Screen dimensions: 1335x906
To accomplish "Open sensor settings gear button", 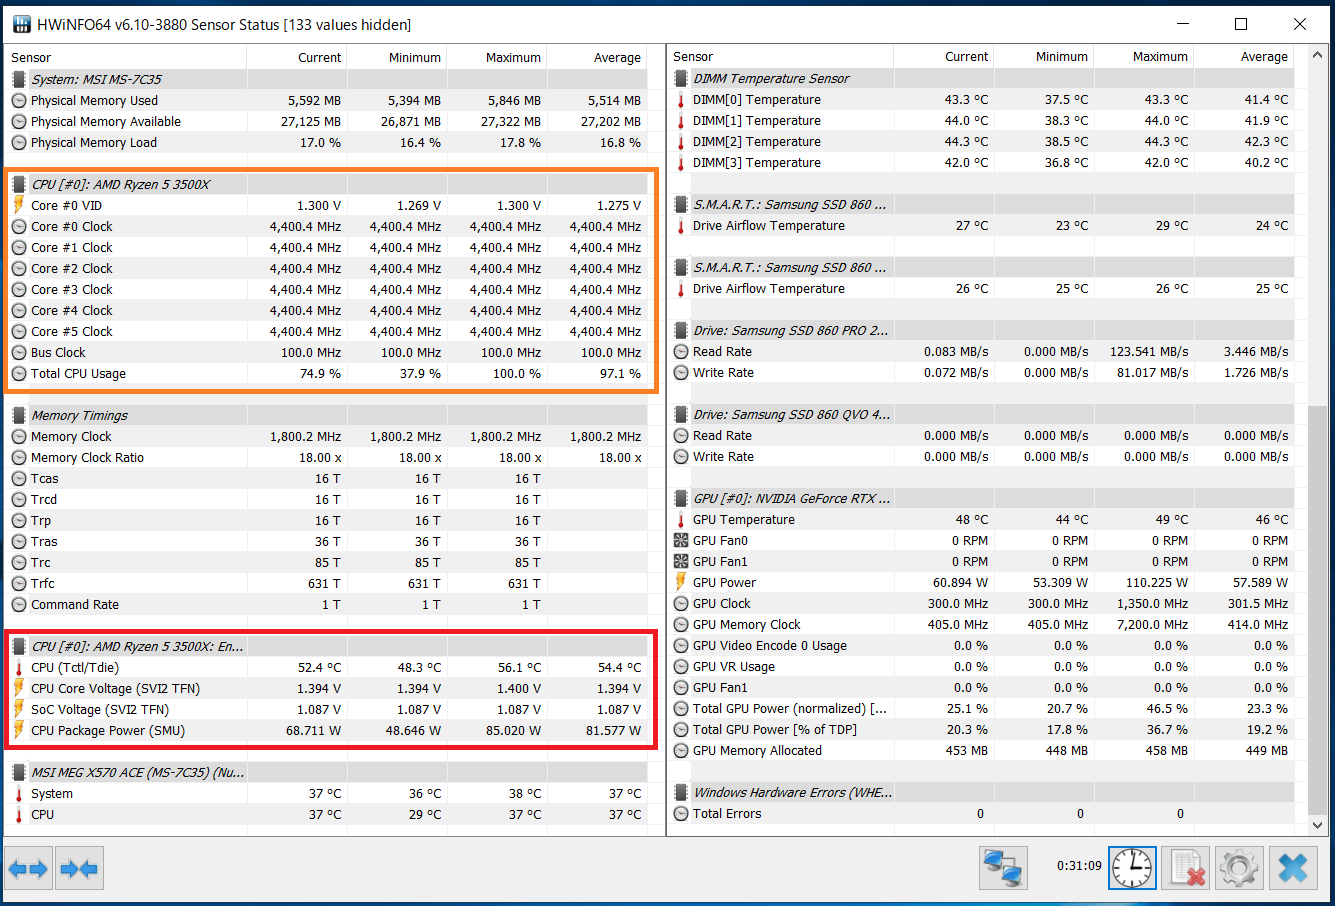I will 1239,867.
